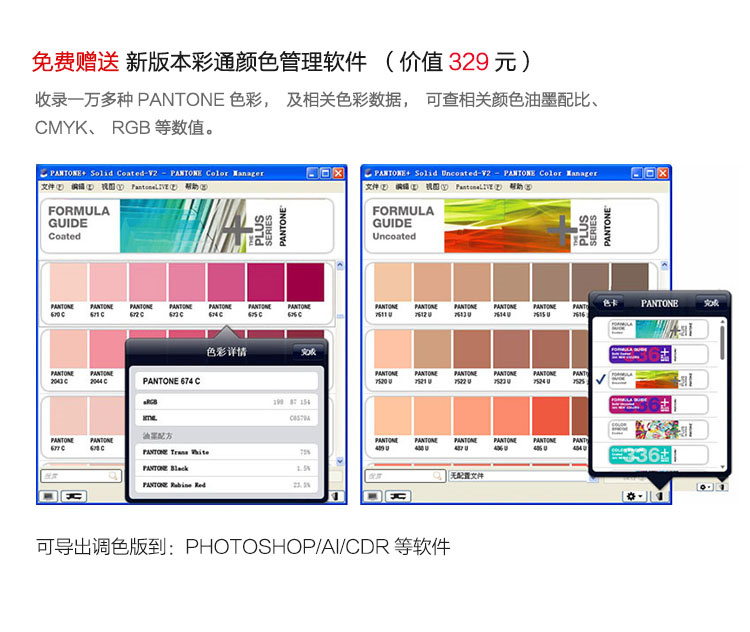This screenshot has height=632, width=750.
Task: Click fan deck icon at Coated window bottom right
Action: click(x=336, y=496)
